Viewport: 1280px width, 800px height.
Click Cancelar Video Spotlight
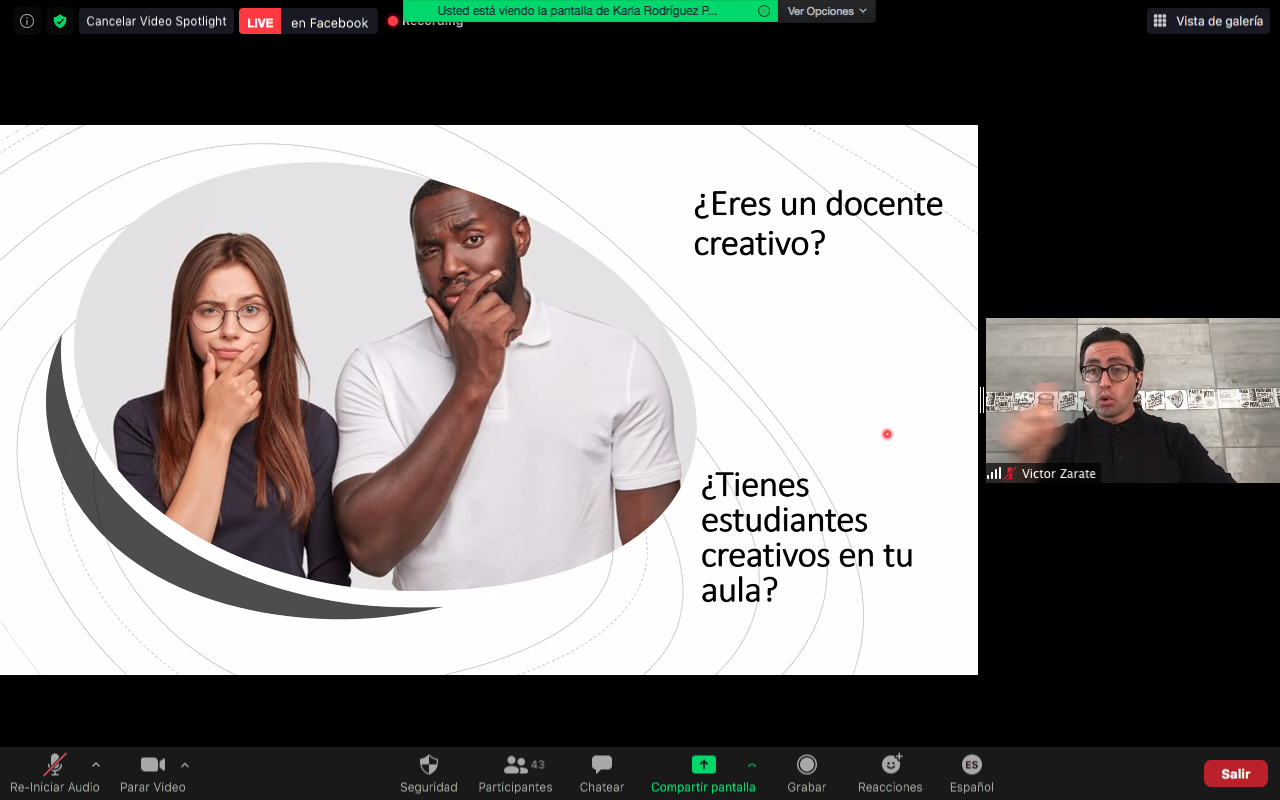(156, 21)
